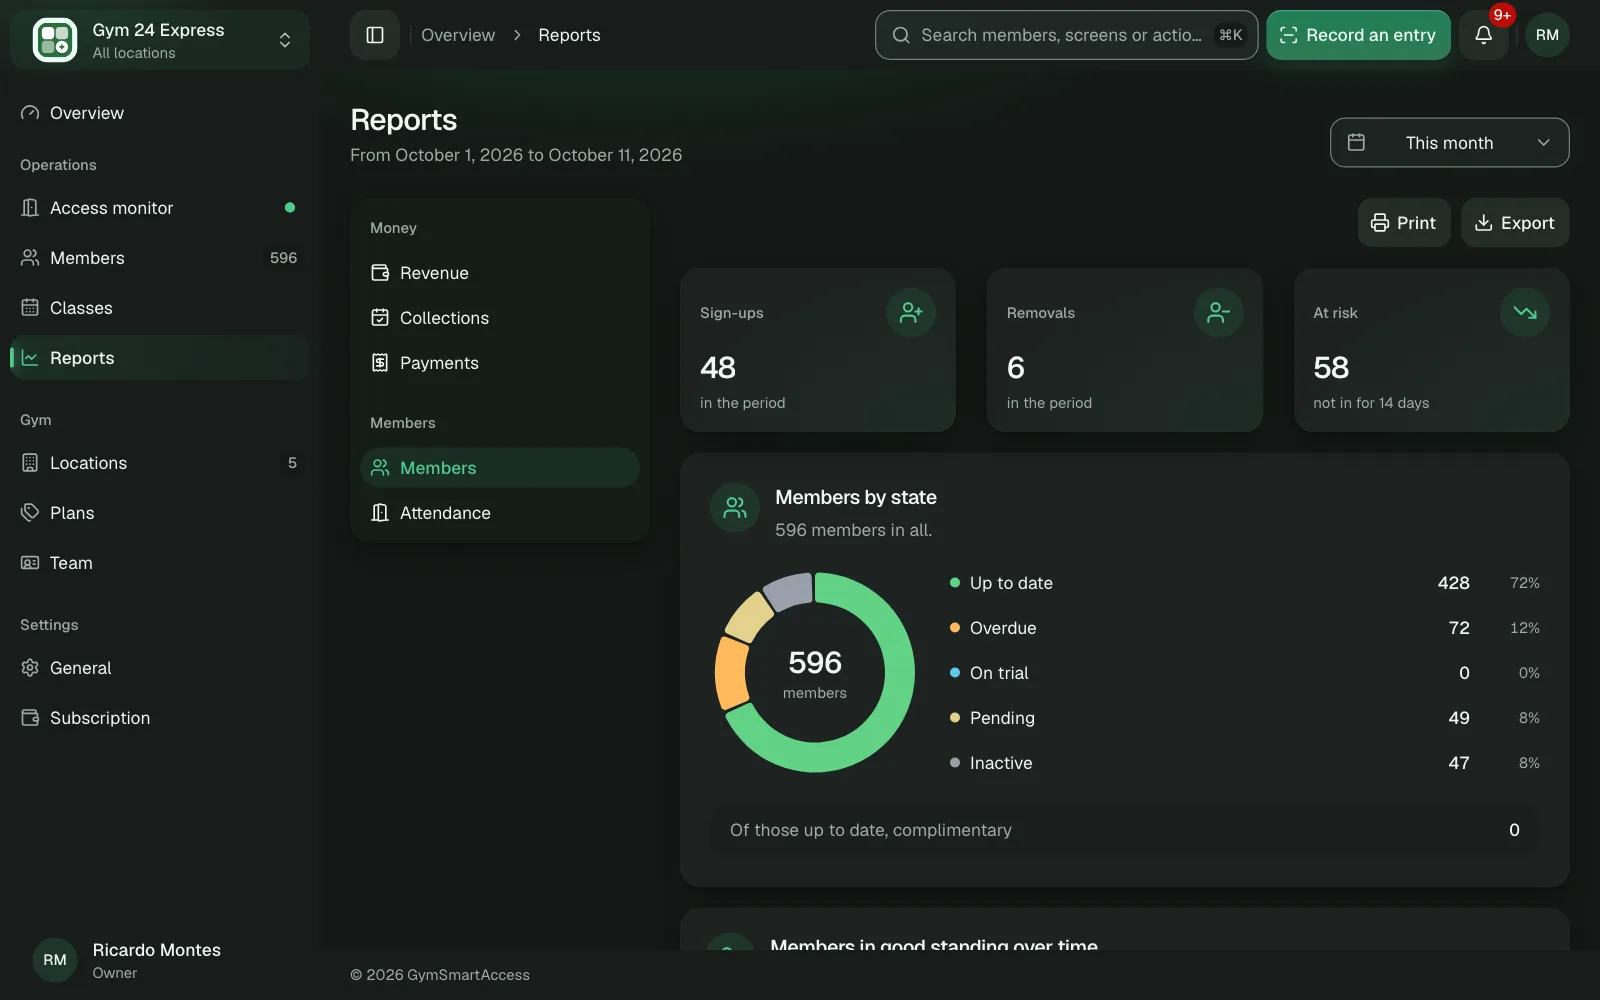Click the Removals remove-member icon
Image resolution: width=1600 pixels, height=1000 pixels.
tap(1218, 313)
